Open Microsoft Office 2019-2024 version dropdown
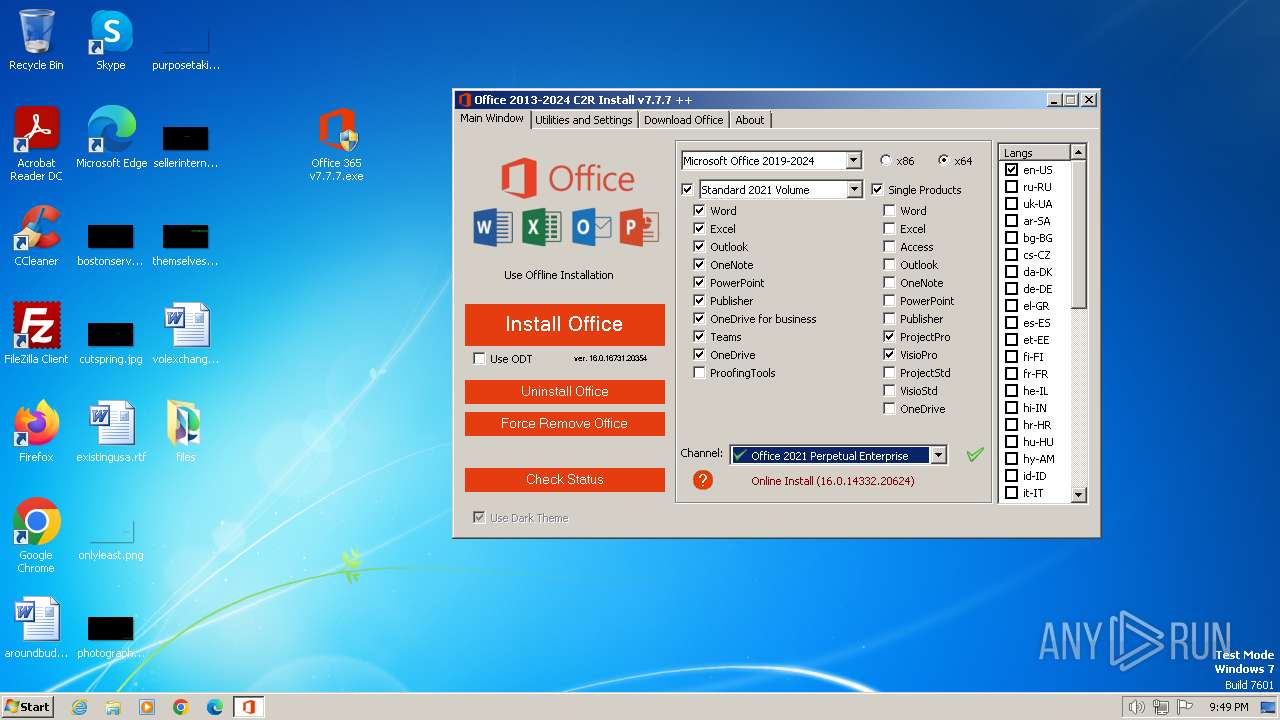The height and width of the screenshot is (720, 1280). pos(853,160)
